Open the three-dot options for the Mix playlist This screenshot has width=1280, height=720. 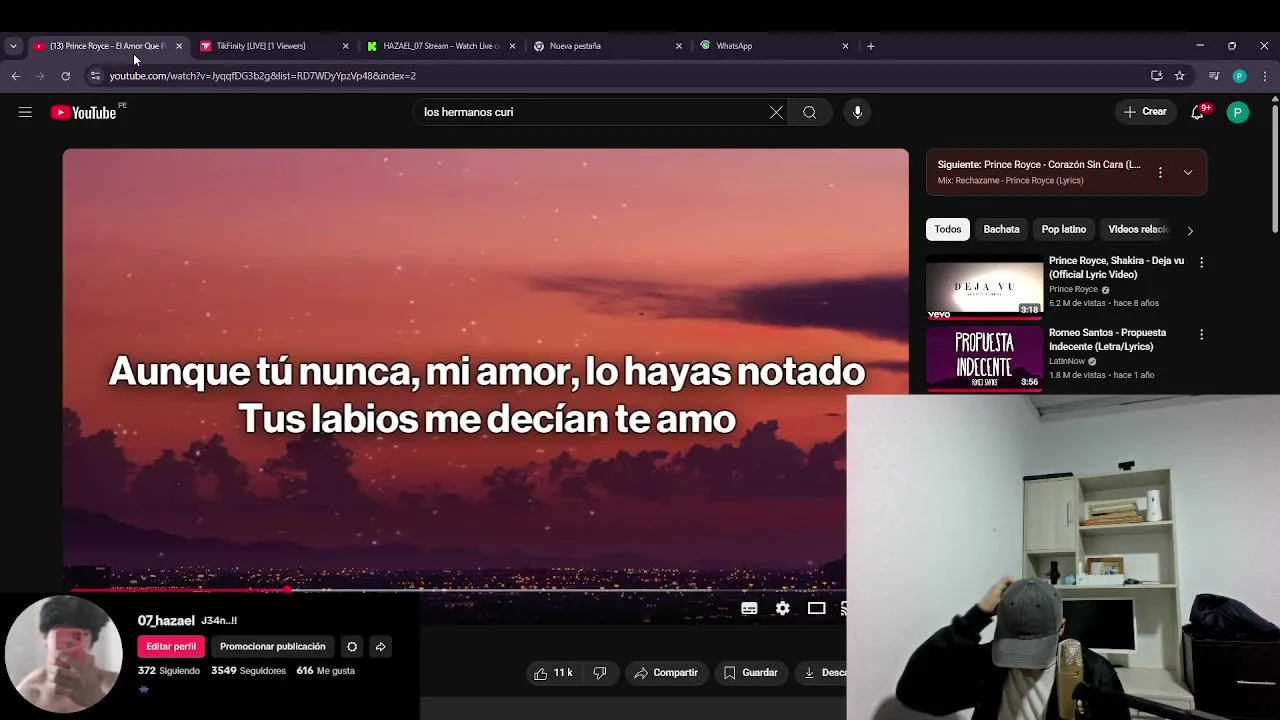(1160, 172)
